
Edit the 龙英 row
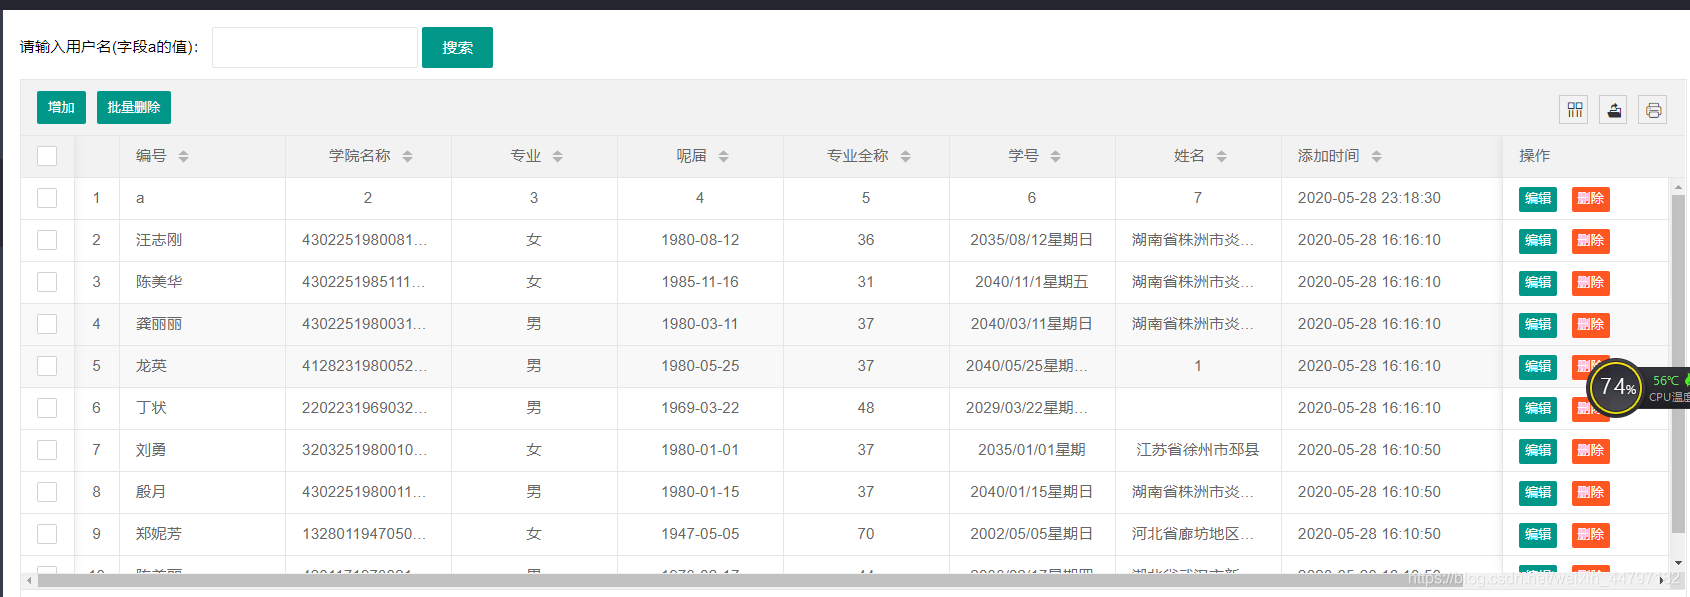(1538, 367)
